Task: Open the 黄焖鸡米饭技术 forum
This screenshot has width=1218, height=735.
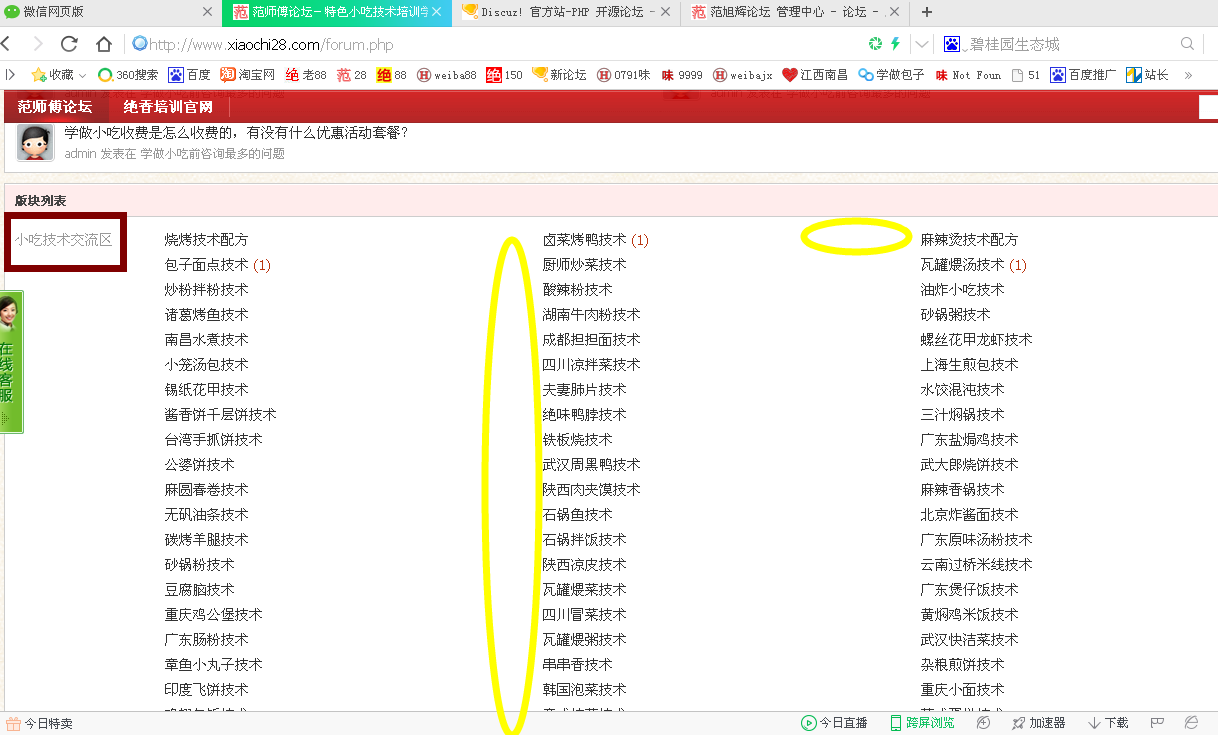Action: (969, 615)
